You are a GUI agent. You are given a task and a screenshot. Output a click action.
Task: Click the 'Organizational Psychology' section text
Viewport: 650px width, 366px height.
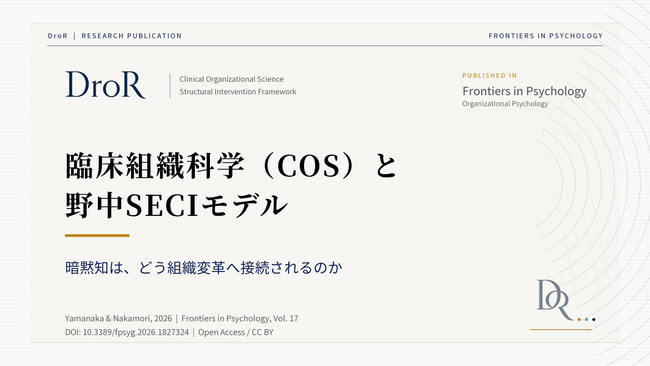pos(505,104)
